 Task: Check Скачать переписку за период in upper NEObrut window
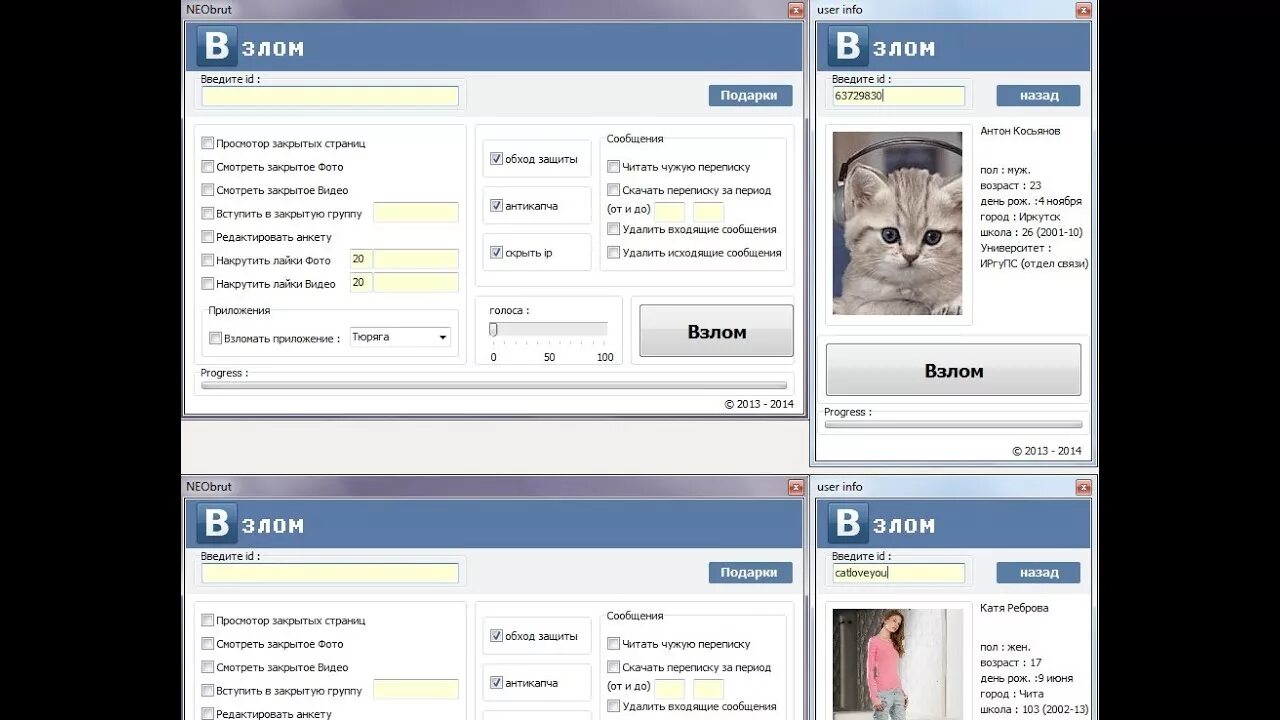pyautogui.click(x=614, y=190)
